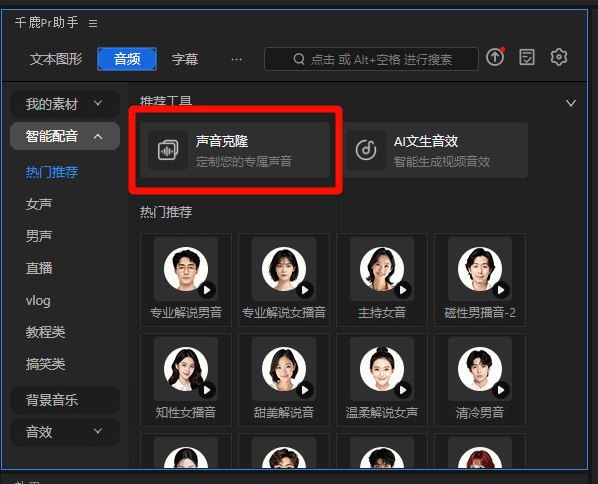Click the 专业解说男音 label text
The image size is (598, 484).
[186, 313]
